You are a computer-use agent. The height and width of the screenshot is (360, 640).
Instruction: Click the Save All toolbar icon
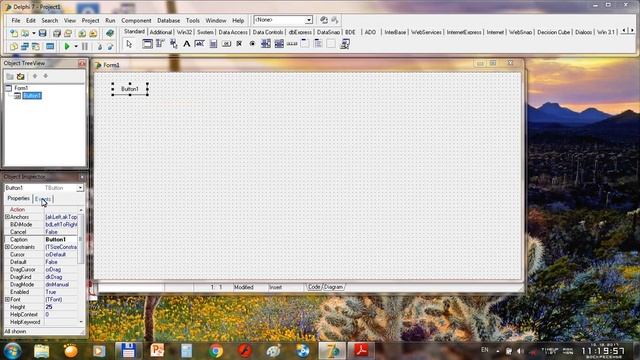coord(57,33)
